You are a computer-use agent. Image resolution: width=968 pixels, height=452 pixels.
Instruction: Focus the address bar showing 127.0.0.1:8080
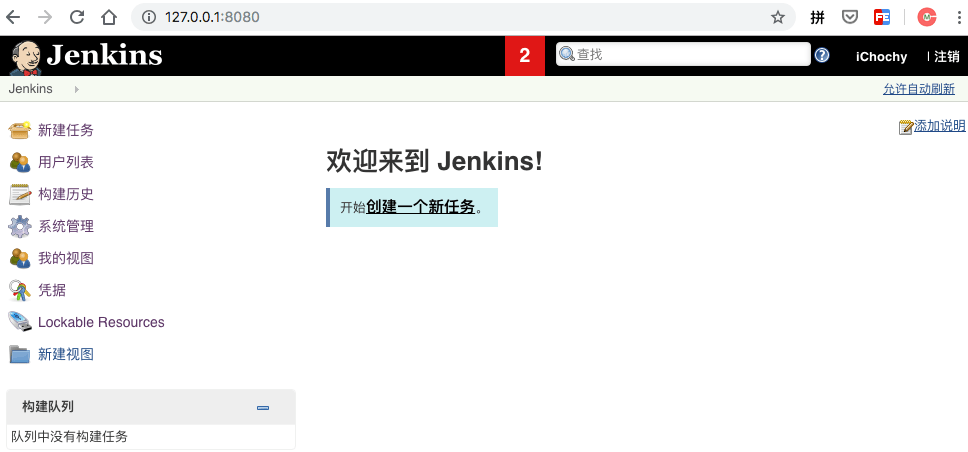click(463, 17)
